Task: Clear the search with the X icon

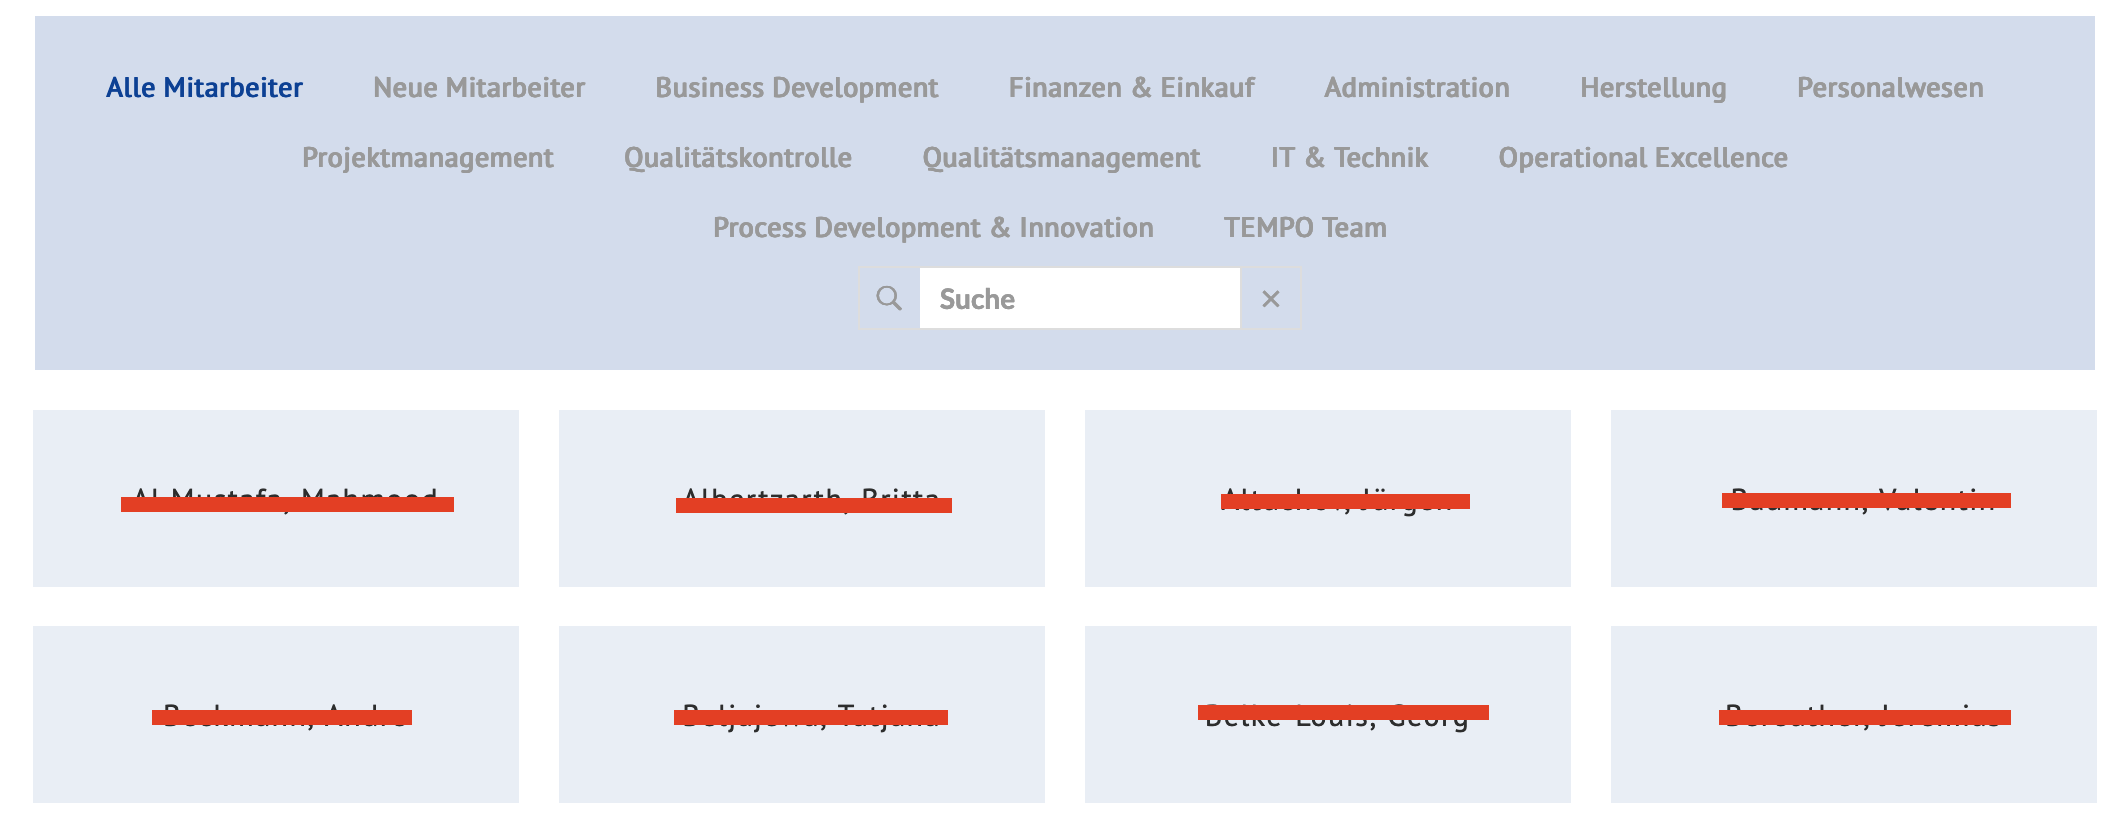Action: (x=1270, y=298)
